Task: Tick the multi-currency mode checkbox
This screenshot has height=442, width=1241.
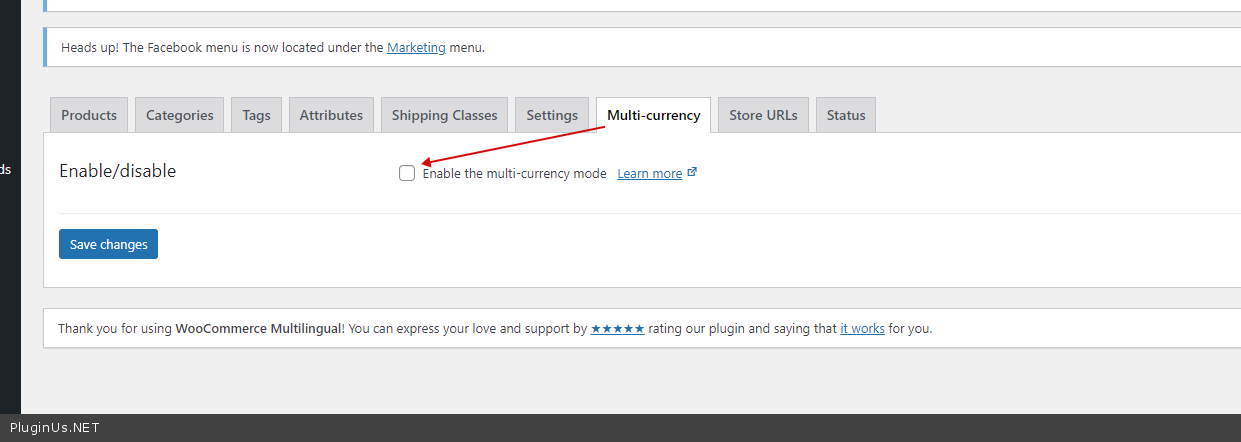Action: [x=407, y=173]
